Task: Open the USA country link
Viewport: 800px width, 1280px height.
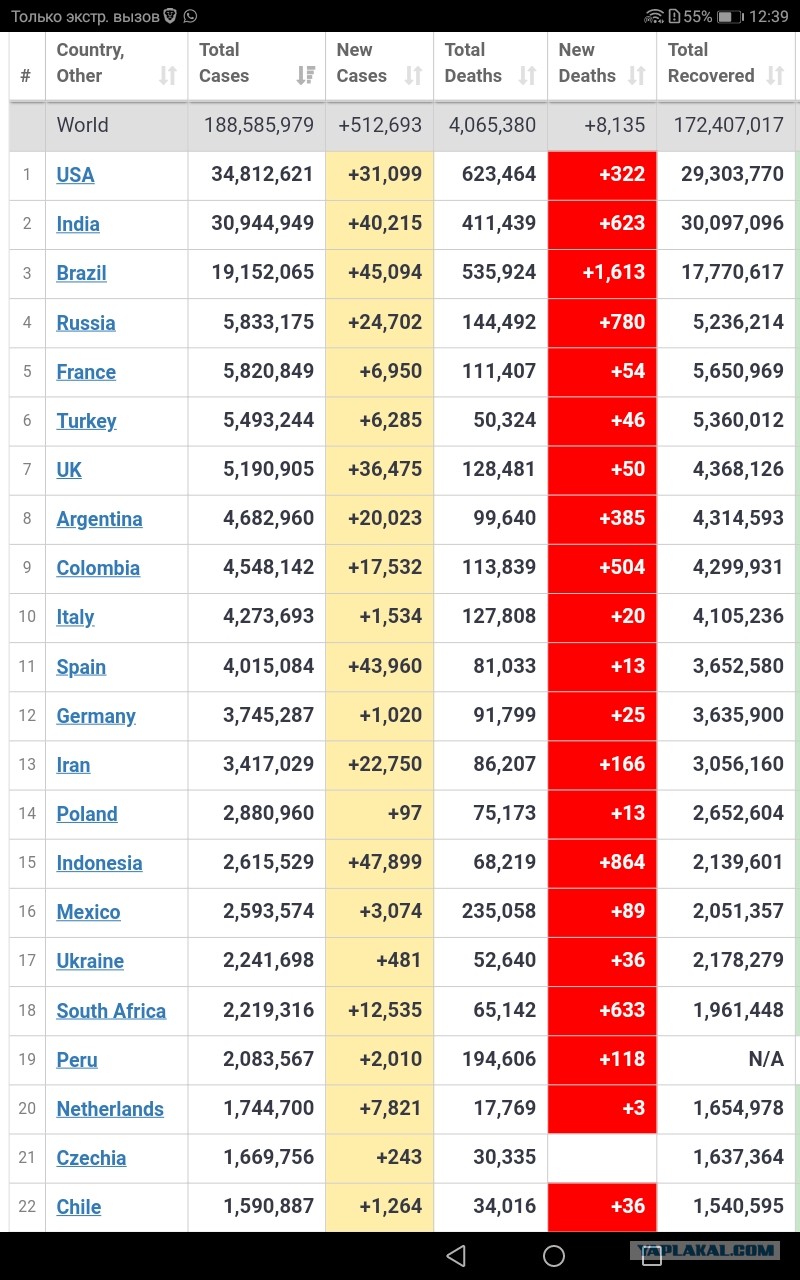Action: point(75,175)
